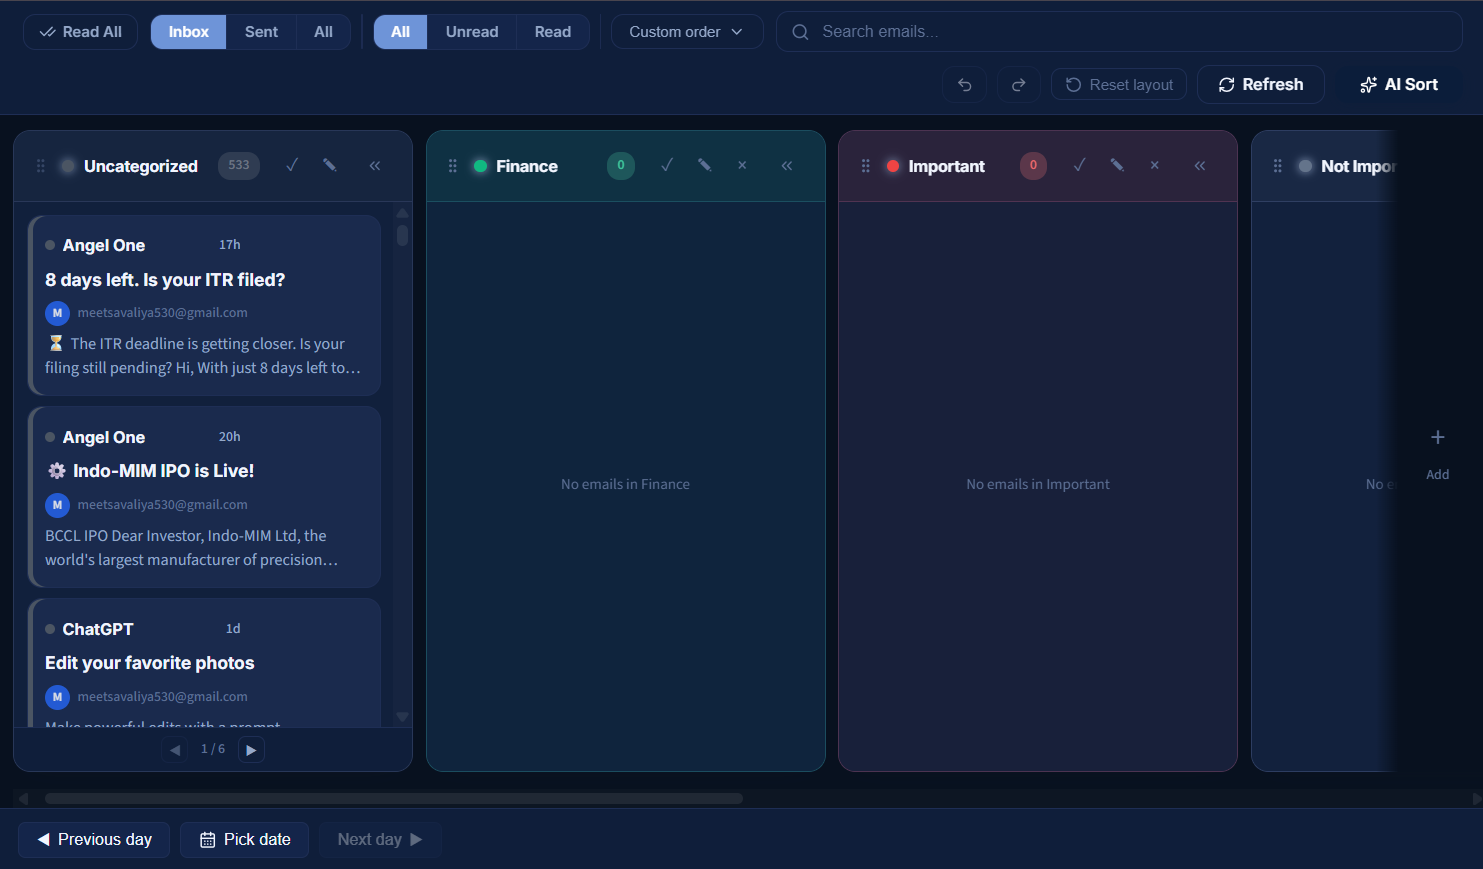Edit the Finance column pencil icon
Screen dimensions: 1483x869
705,166
